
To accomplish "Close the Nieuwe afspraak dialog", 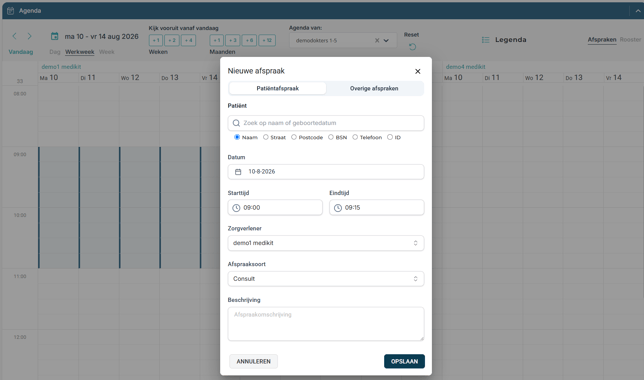I will pyautogui.click(x=417, y=71).
